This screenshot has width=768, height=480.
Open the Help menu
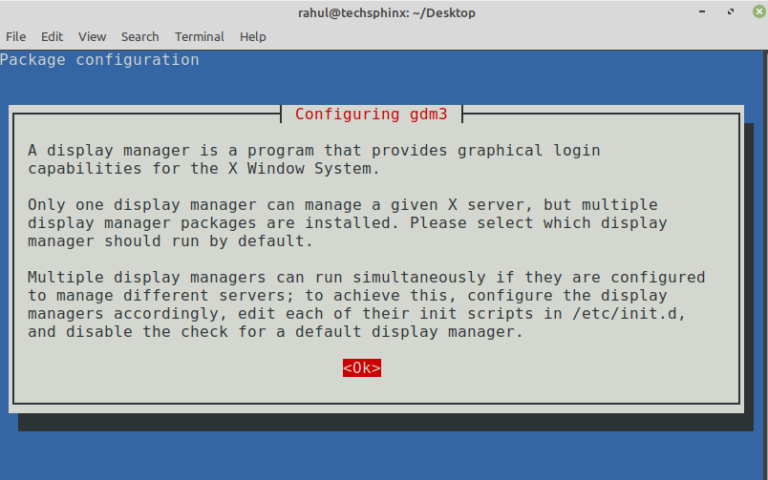coord(253,36)
